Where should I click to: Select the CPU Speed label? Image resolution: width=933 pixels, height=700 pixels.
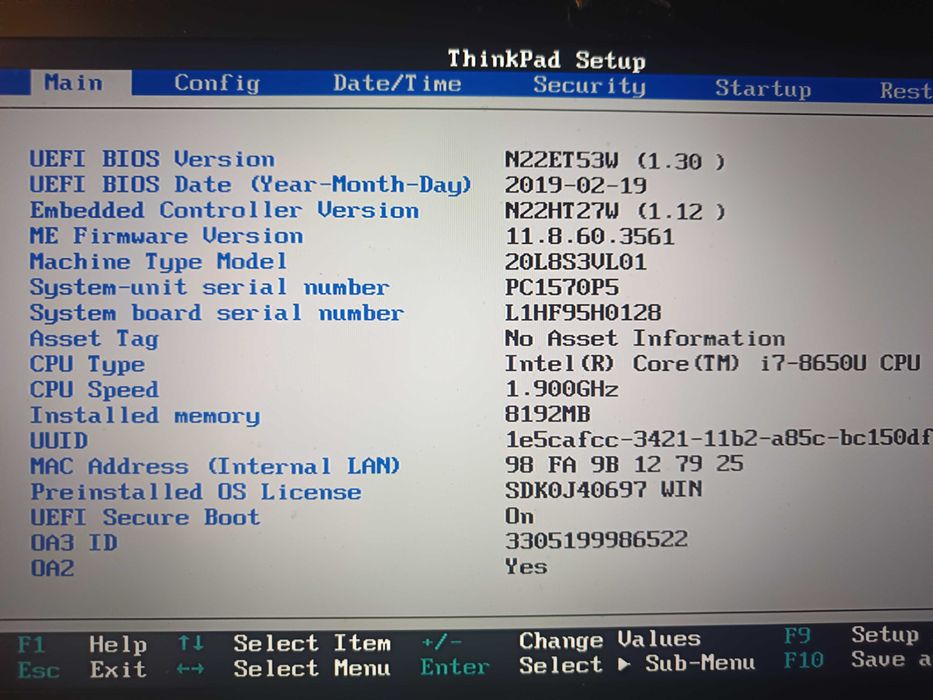tap(95, 390)
